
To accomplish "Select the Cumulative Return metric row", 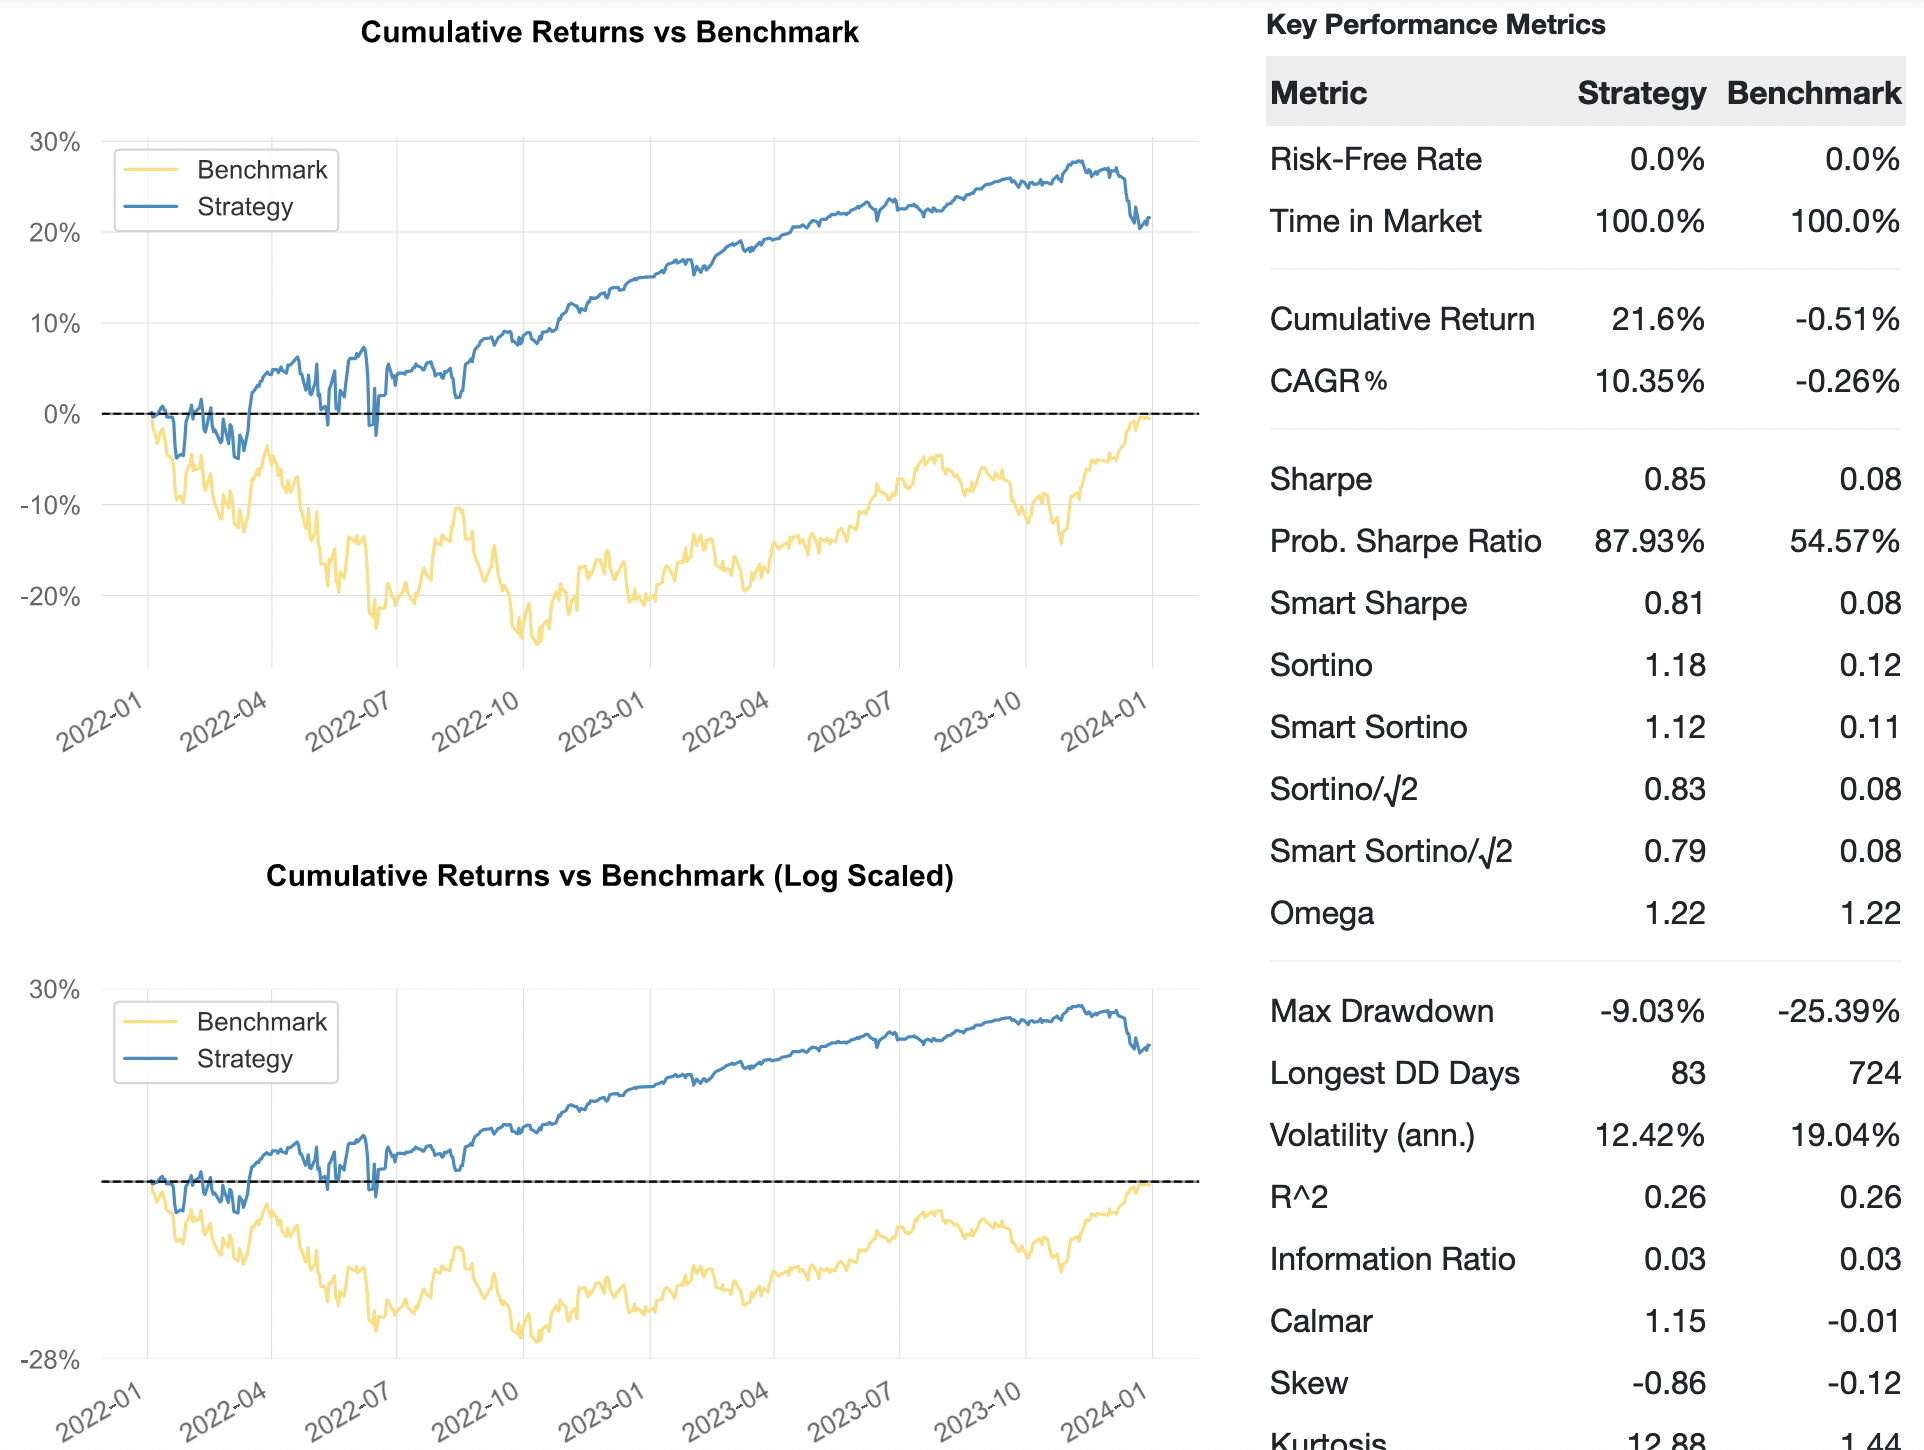I will click(1402, 319).
